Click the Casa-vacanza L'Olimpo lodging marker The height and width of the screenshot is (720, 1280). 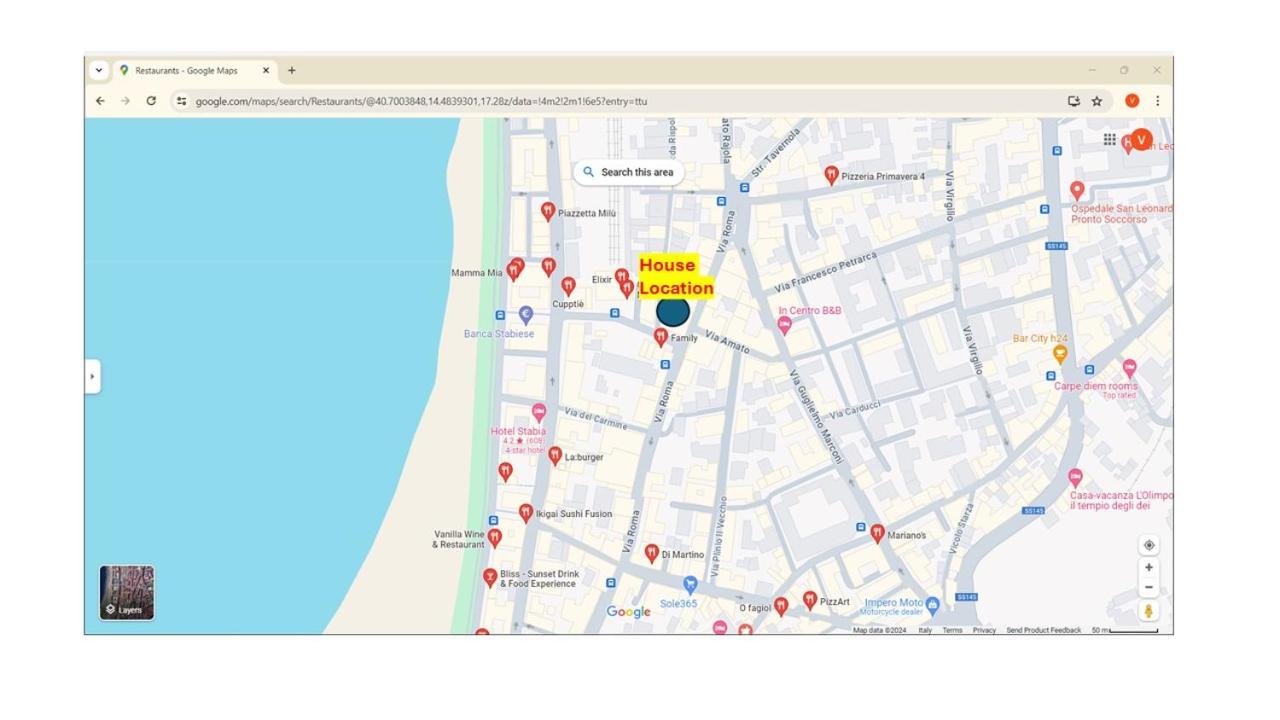tap(1075, 478)
